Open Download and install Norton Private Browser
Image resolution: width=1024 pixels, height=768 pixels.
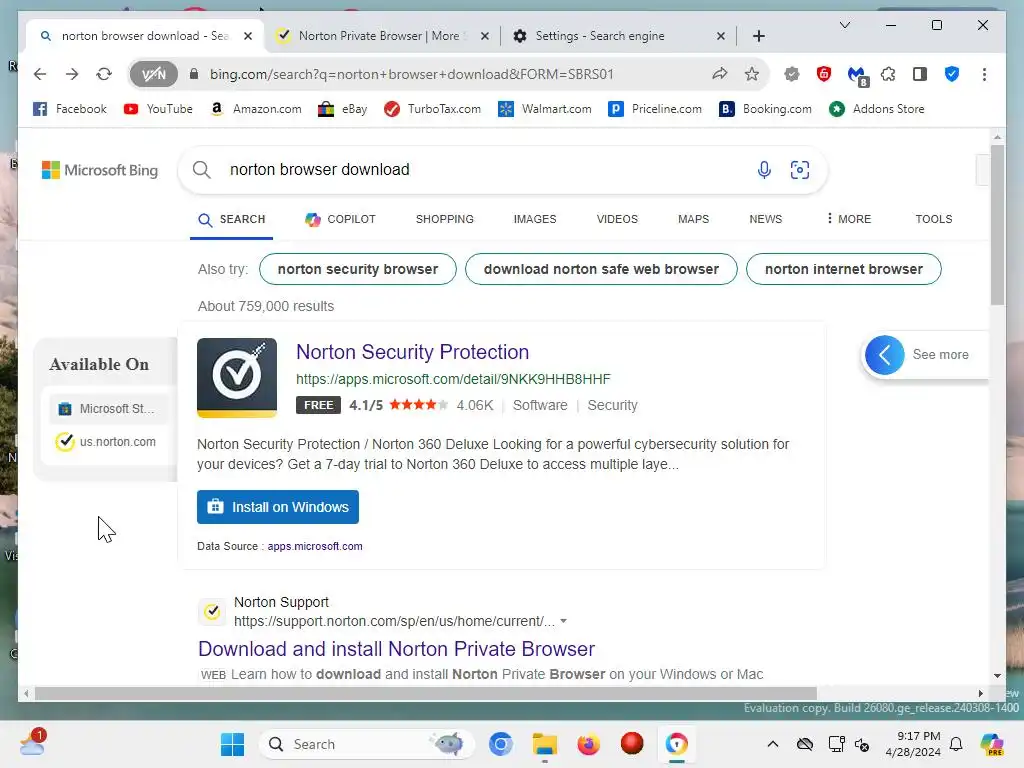click(396, 649)
